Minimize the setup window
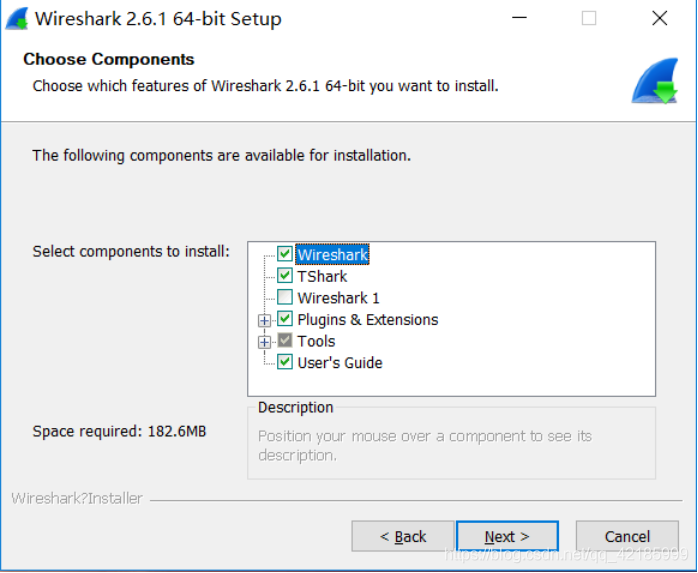The width and height of the screenshot is (698, 573). click(x=519, y=18)
